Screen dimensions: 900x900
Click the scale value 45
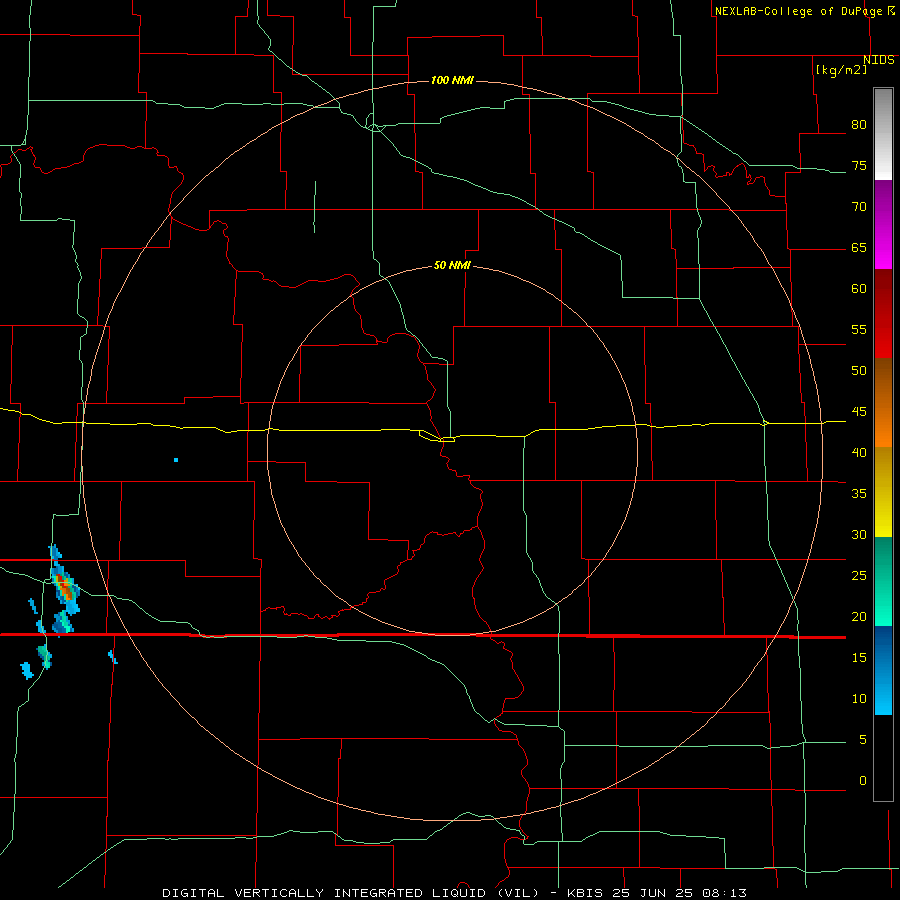(859, 412)
